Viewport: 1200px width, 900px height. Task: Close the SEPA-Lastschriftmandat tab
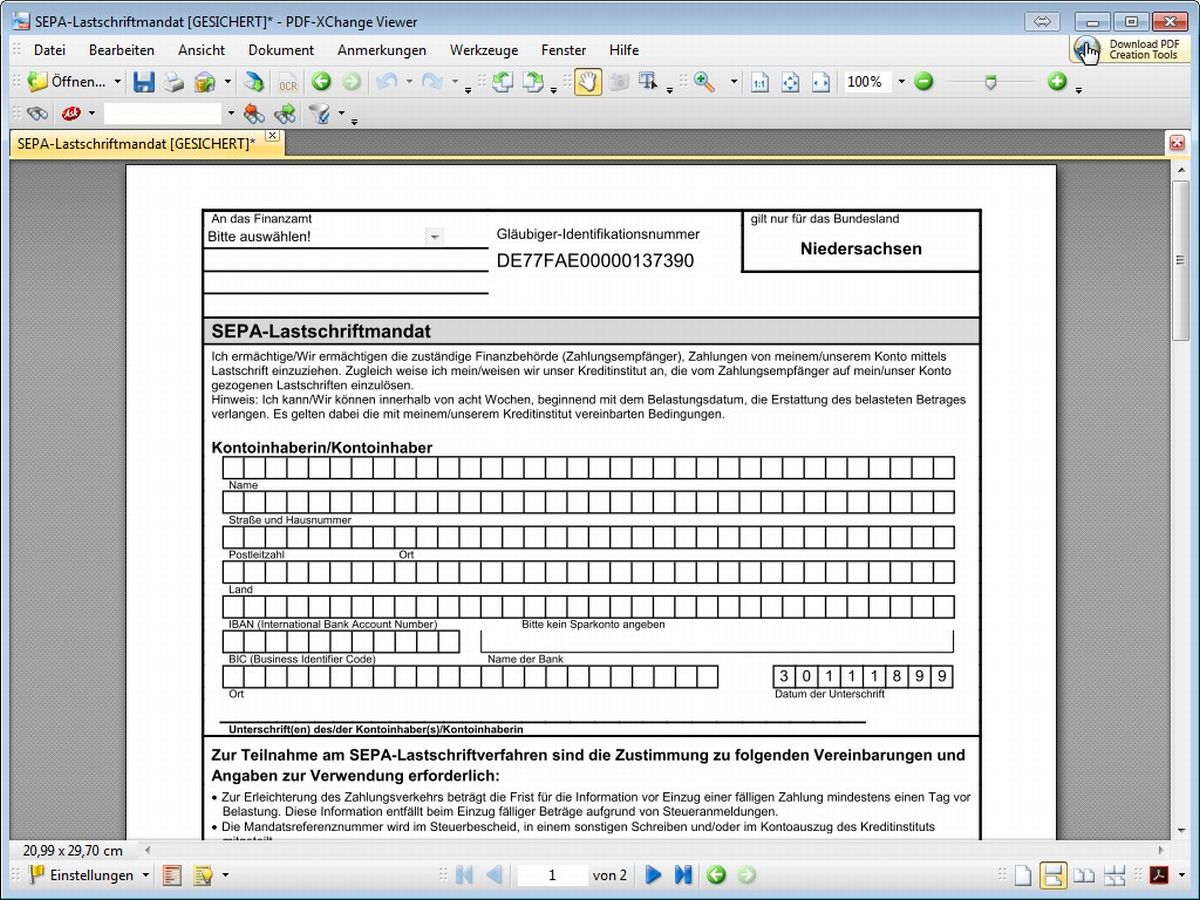tap(272, 135)
